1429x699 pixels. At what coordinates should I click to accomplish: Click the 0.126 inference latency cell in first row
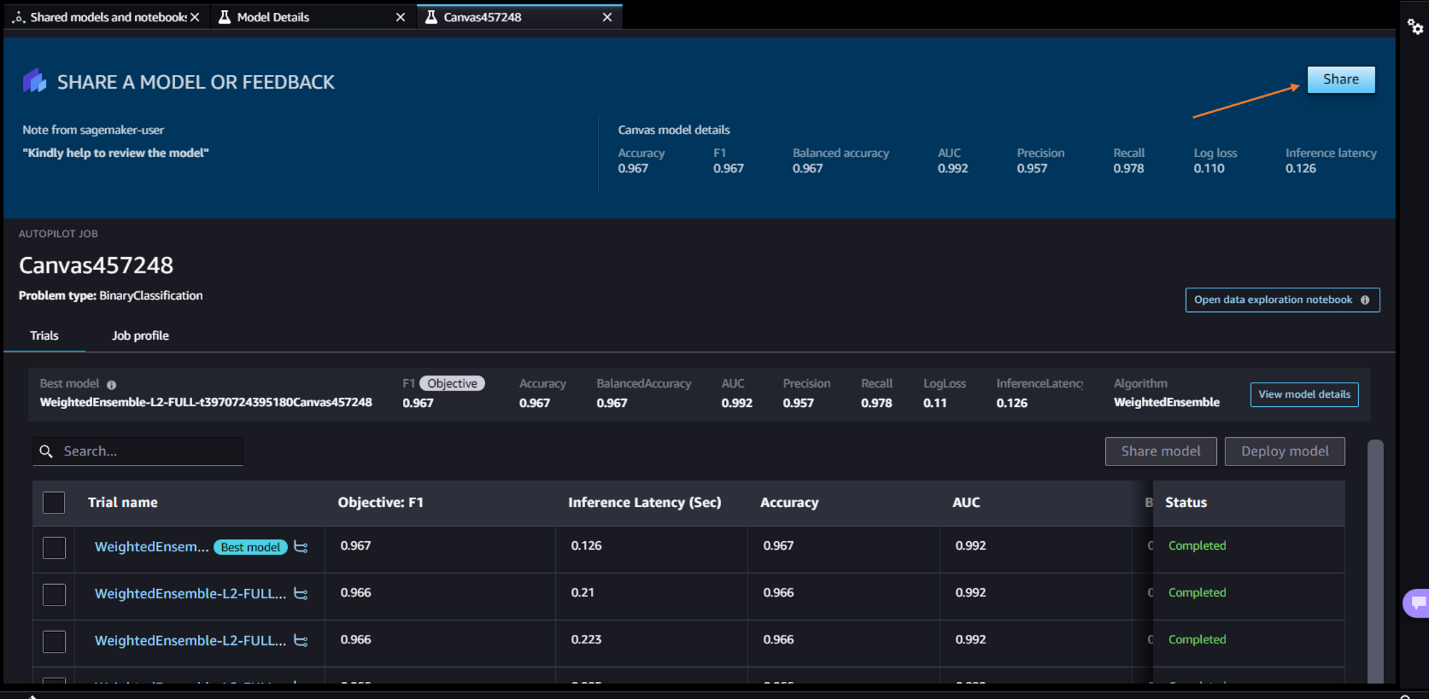587,546
